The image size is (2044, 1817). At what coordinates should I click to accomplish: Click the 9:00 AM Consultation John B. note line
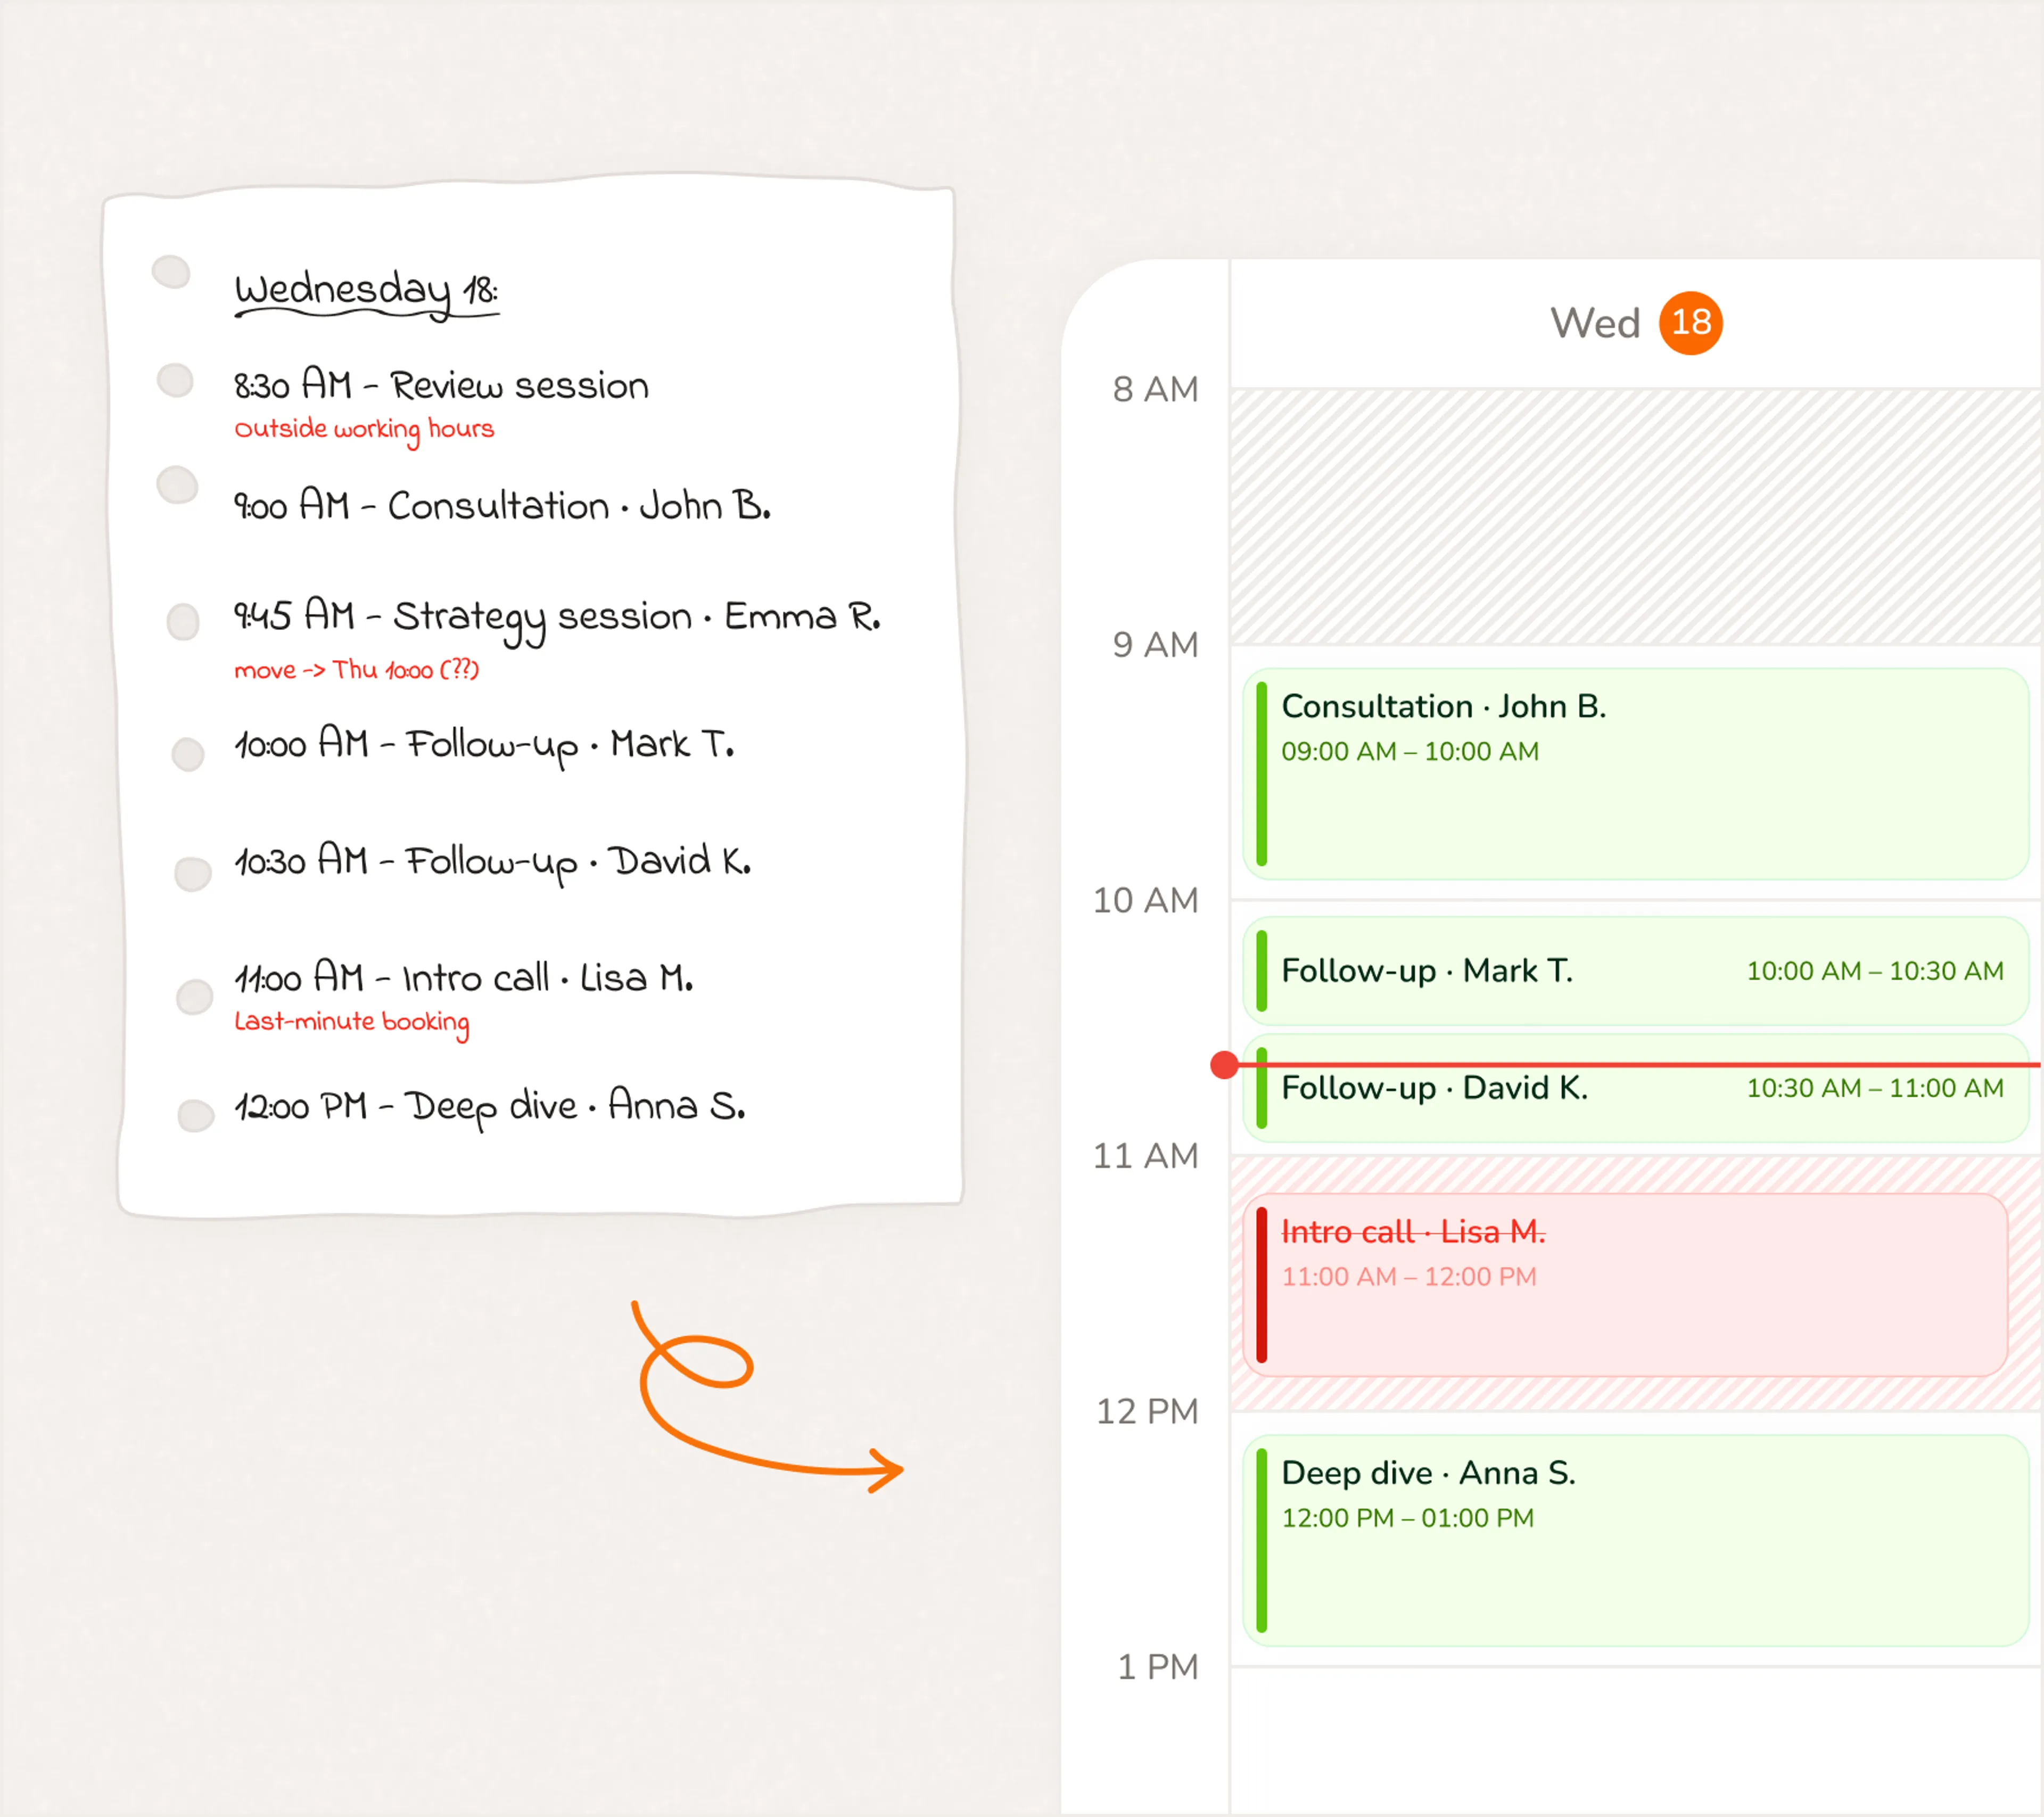point(502,505)
